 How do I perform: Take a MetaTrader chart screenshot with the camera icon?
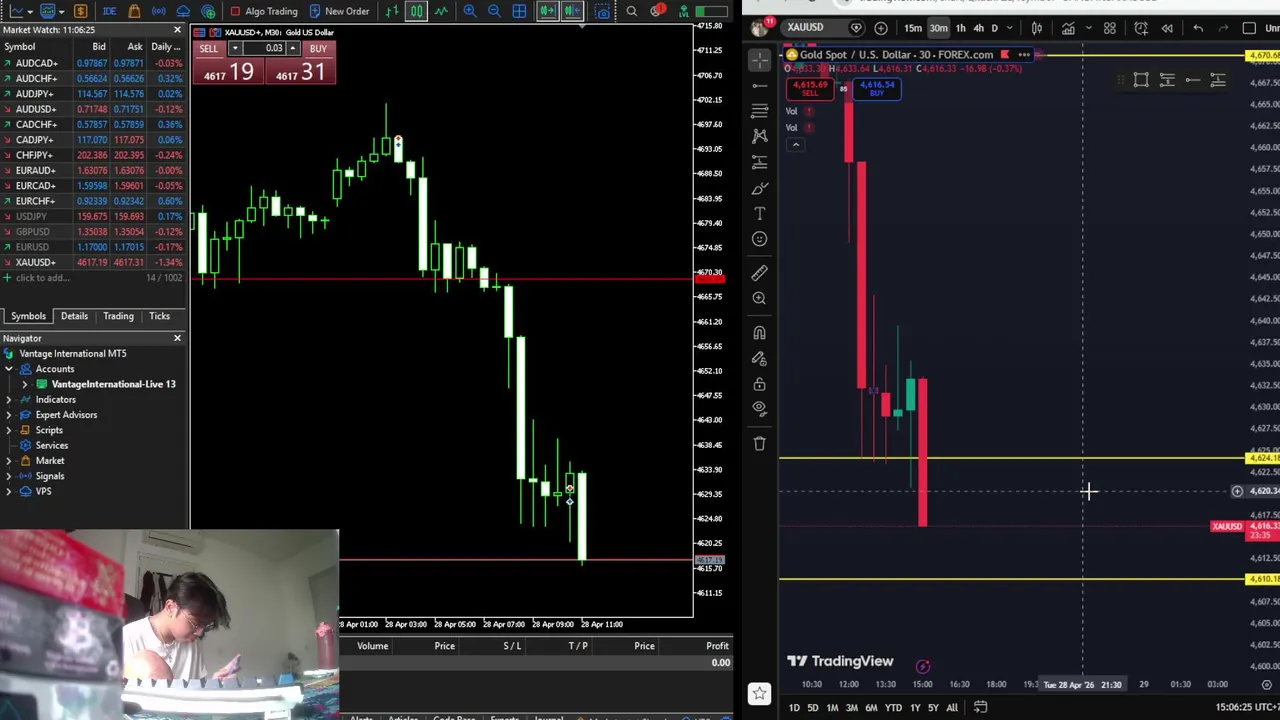pos(603,11)
